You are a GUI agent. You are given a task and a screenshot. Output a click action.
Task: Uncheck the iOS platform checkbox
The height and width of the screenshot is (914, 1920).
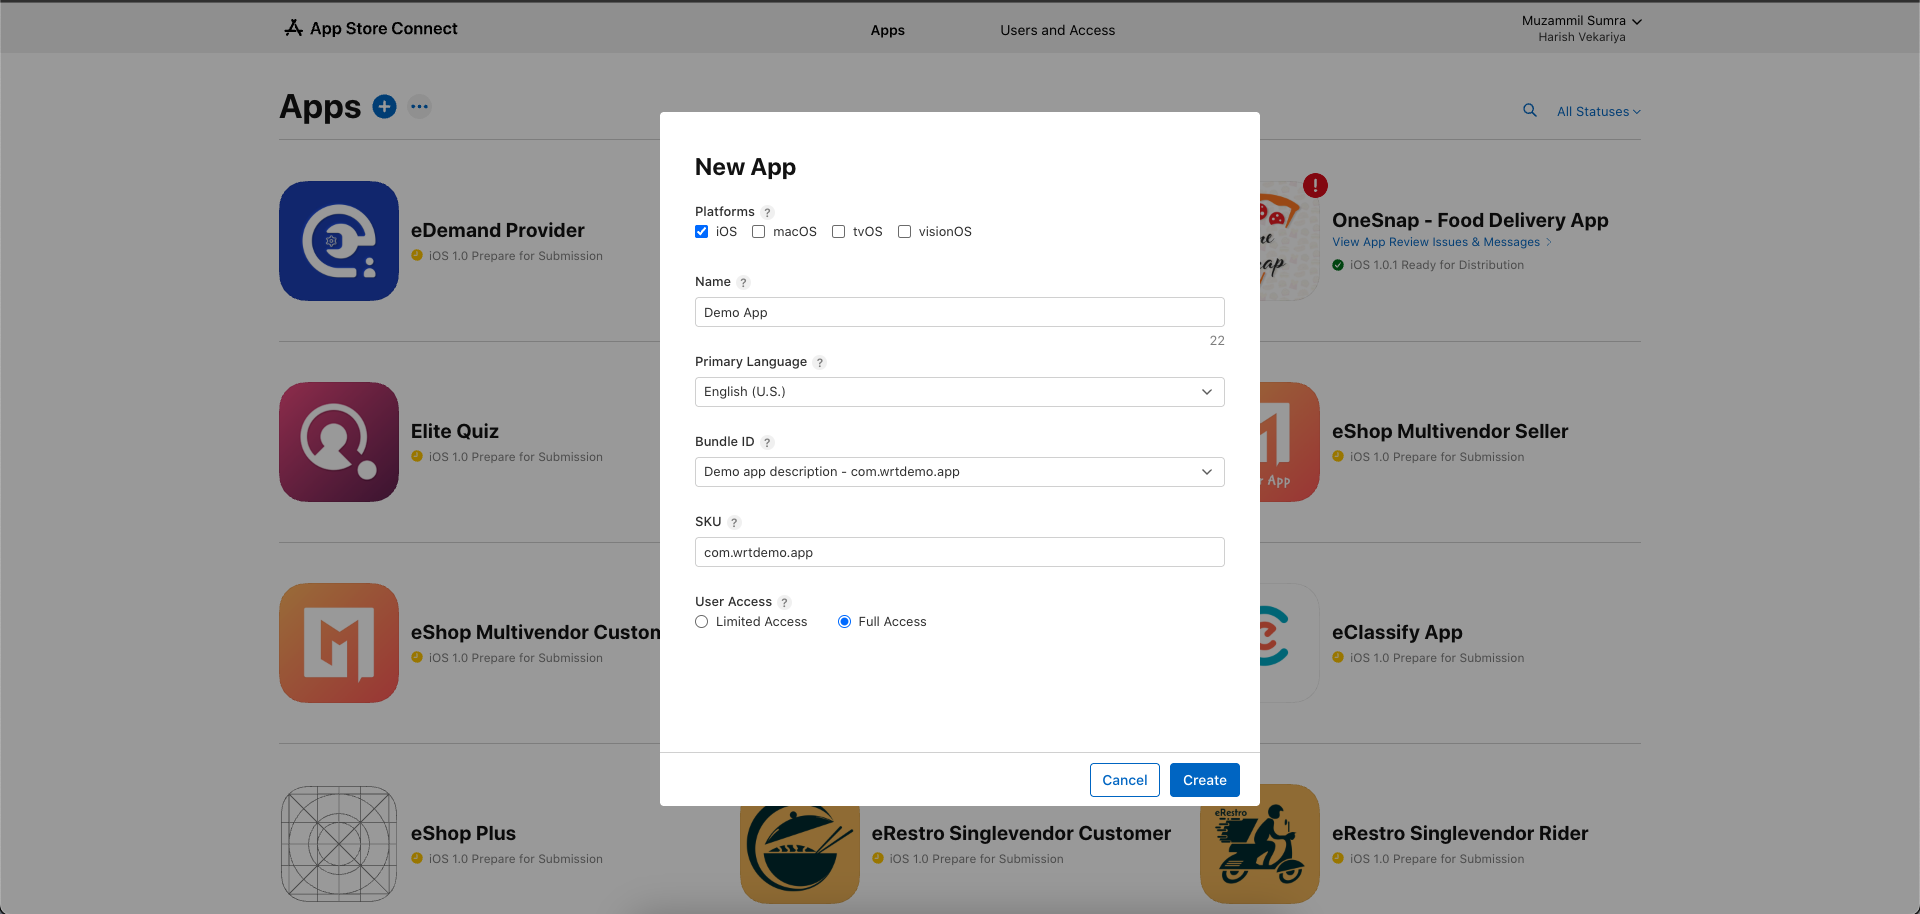[x=702, y=232]
